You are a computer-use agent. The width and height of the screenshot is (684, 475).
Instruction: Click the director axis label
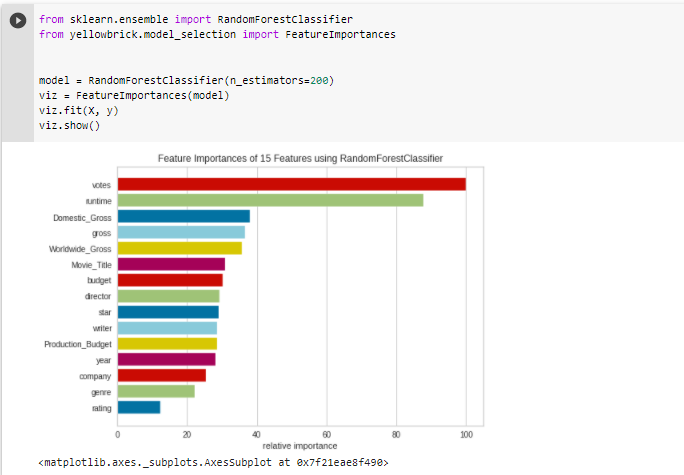(x=98, y=296)
